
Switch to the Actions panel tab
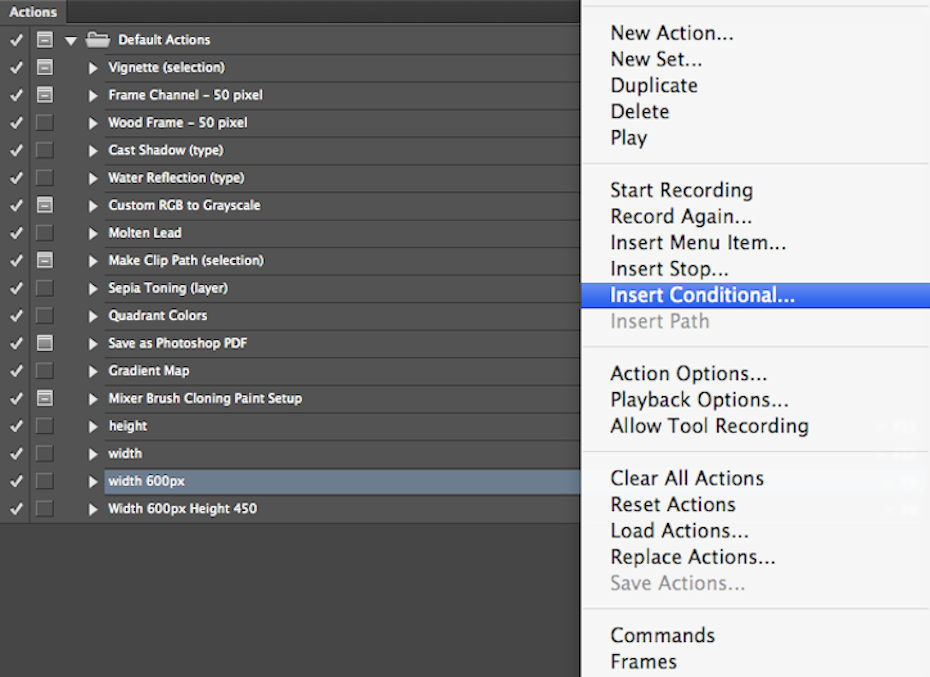[x=33, y=12]
